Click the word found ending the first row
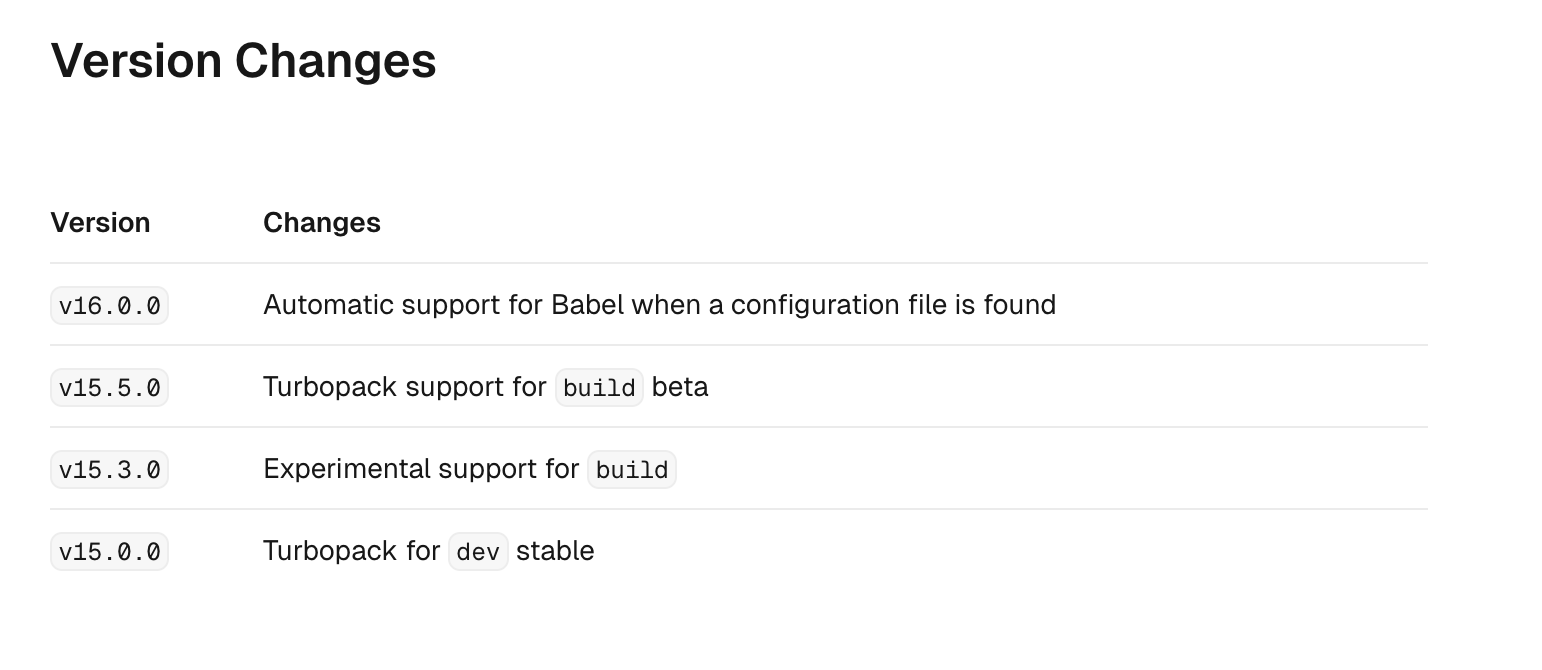The height and width of the screenshot is (670, 1542). click(1019, 305)
